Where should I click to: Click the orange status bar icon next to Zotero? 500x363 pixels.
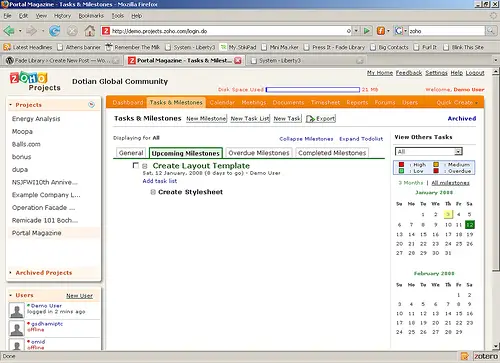coord(465,356)
